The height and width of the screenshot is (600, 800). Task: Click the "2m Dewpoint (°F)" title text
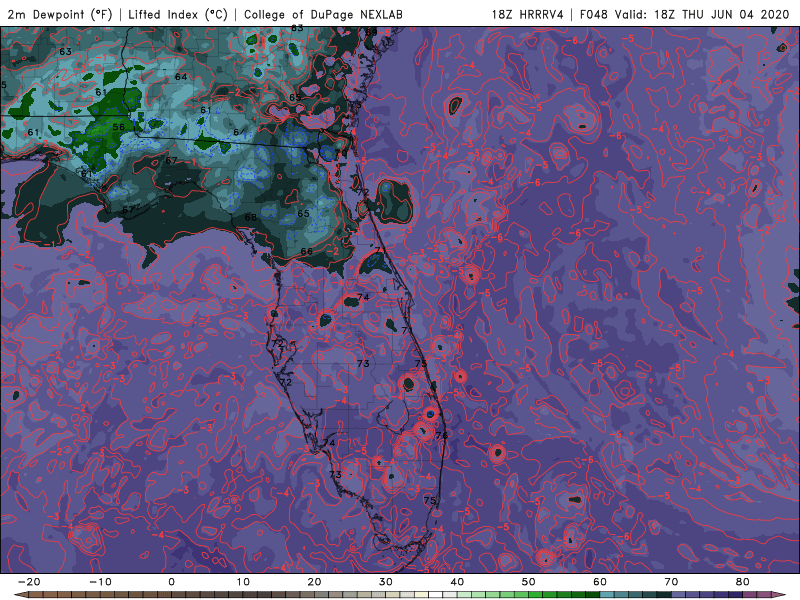pyautogui.click(x=60, y=14)
